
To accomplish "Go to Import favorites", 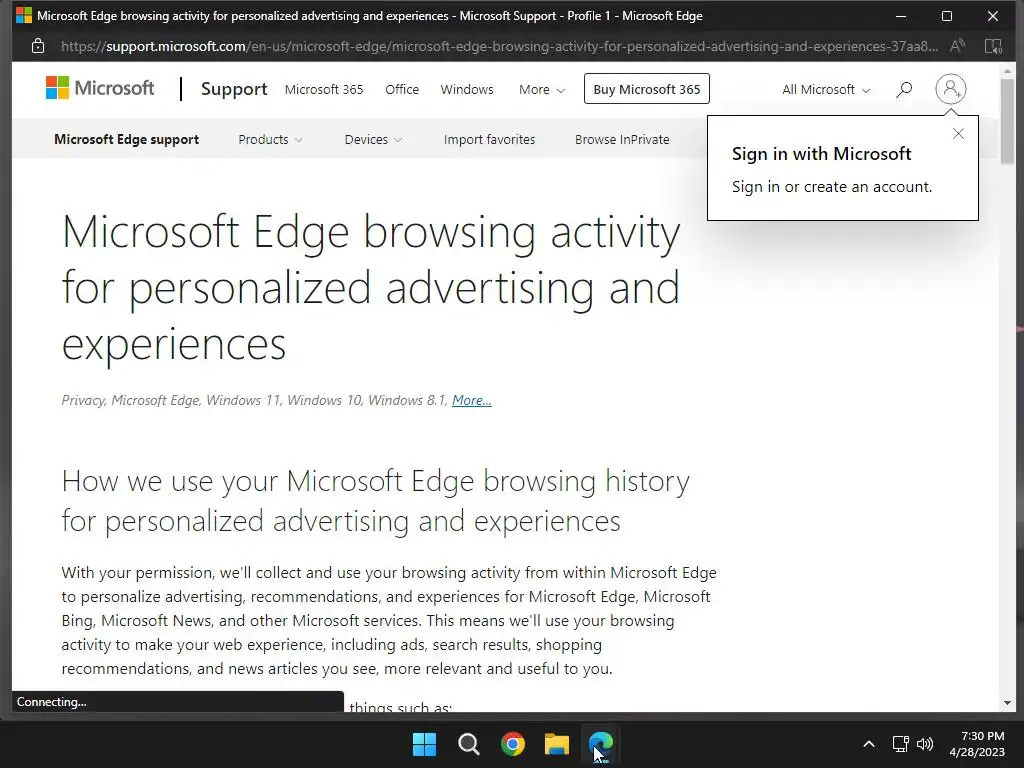I will point(489,139).
